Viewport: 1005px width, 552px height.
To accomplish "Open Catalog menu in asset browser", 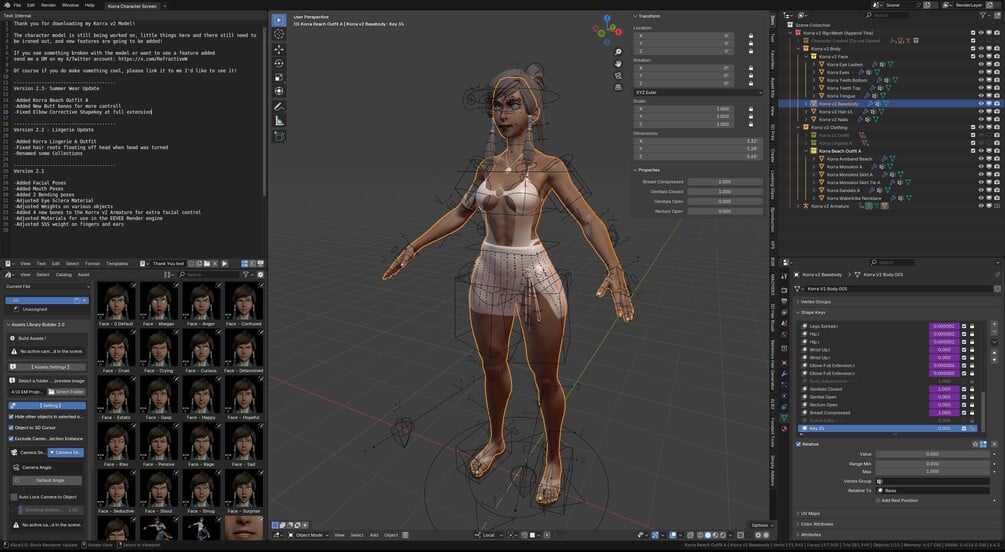I will coord(64,274).
